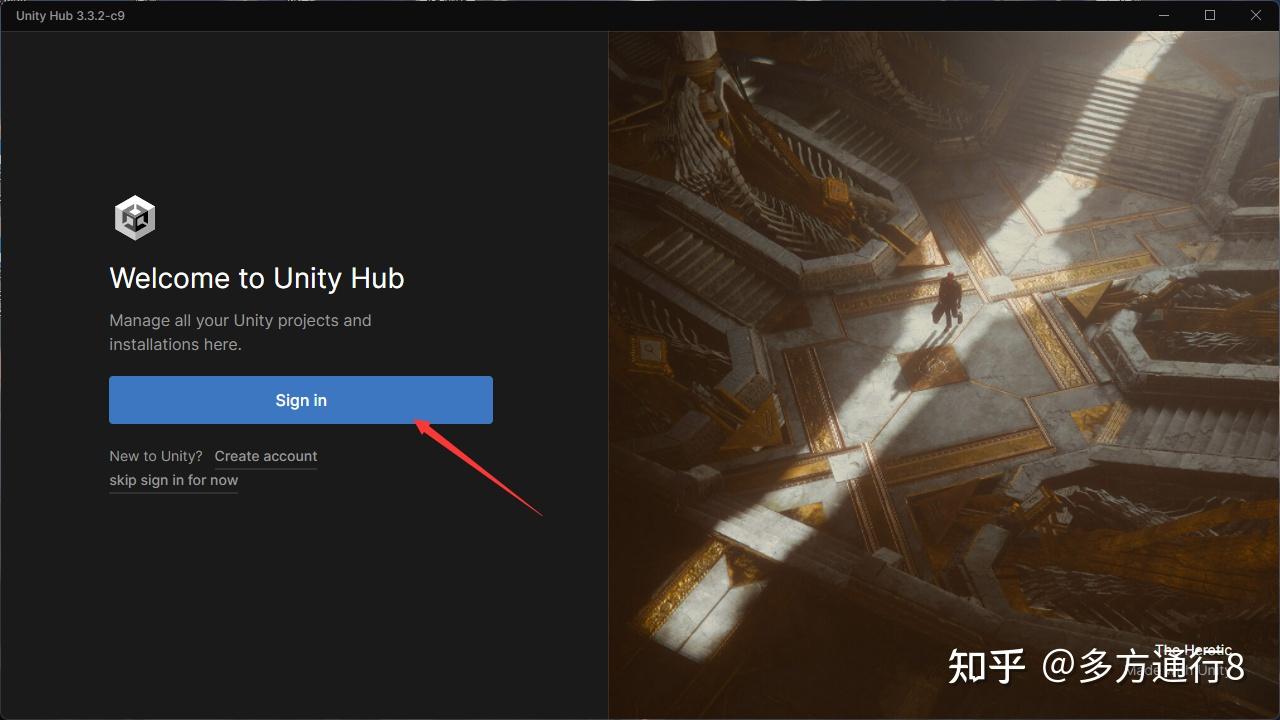Click the underlined Create account text
This screenshot has height=720, width=1280.
(265, 456)
